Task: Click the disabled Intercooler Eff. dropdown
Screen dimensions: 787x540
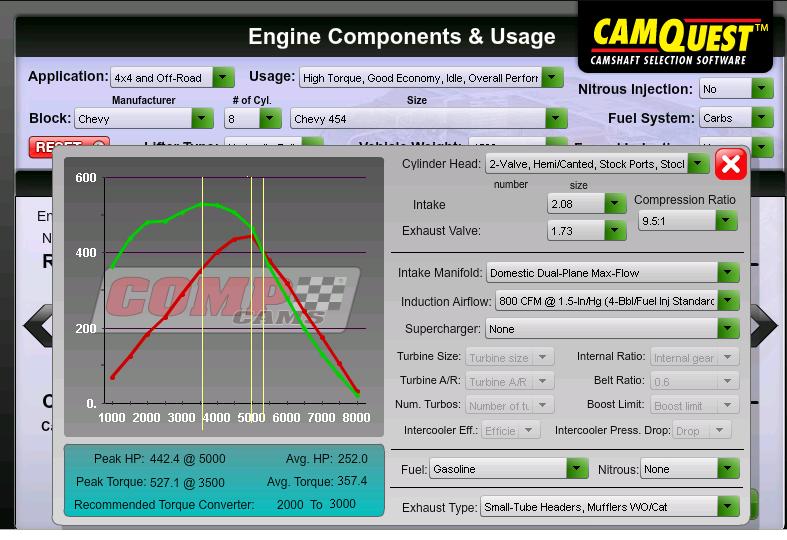Action: (x=510, y=431)
